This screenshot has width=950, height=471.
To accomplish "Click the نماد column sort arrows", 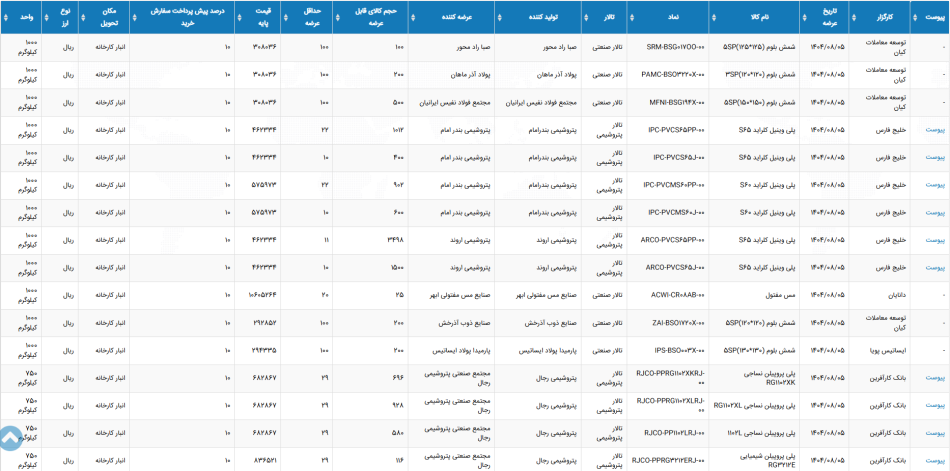I will 631,18.
